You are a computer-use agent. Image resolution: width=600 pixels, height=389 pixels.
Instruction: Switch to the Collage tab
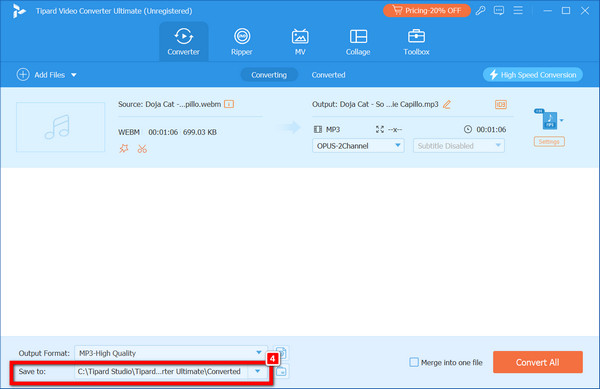(358, 41)
